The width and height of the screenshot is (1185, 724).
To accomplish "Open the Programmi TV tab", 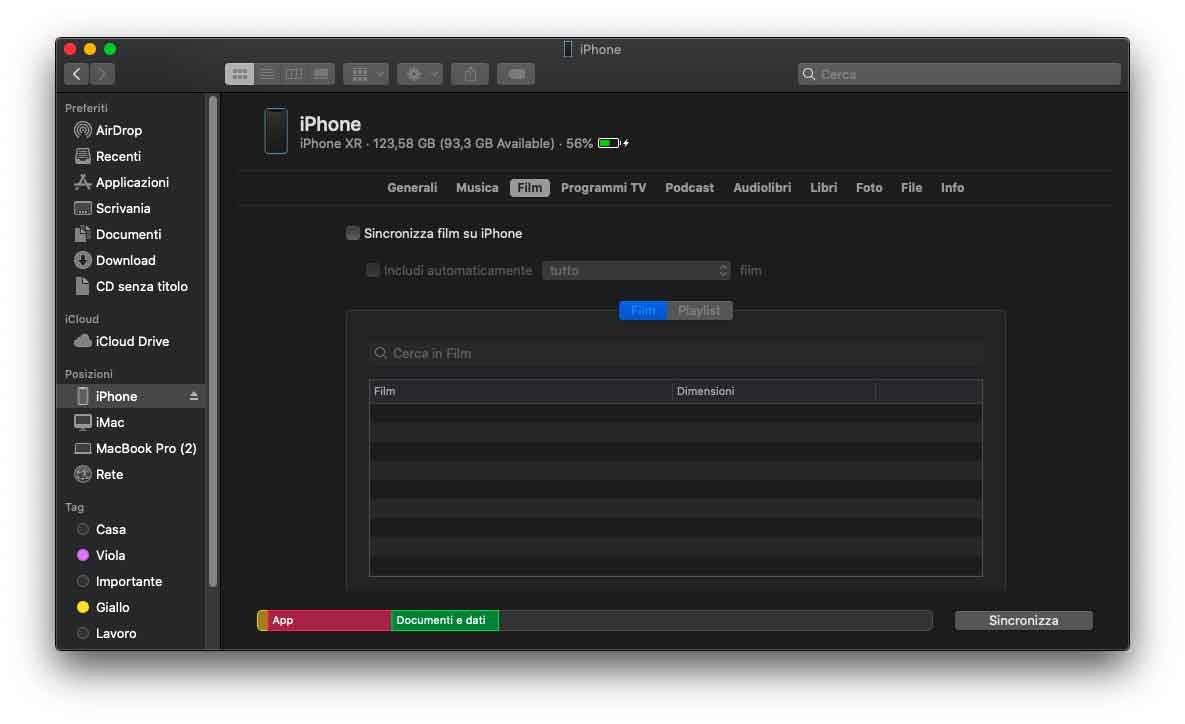I will coord(603,188).
